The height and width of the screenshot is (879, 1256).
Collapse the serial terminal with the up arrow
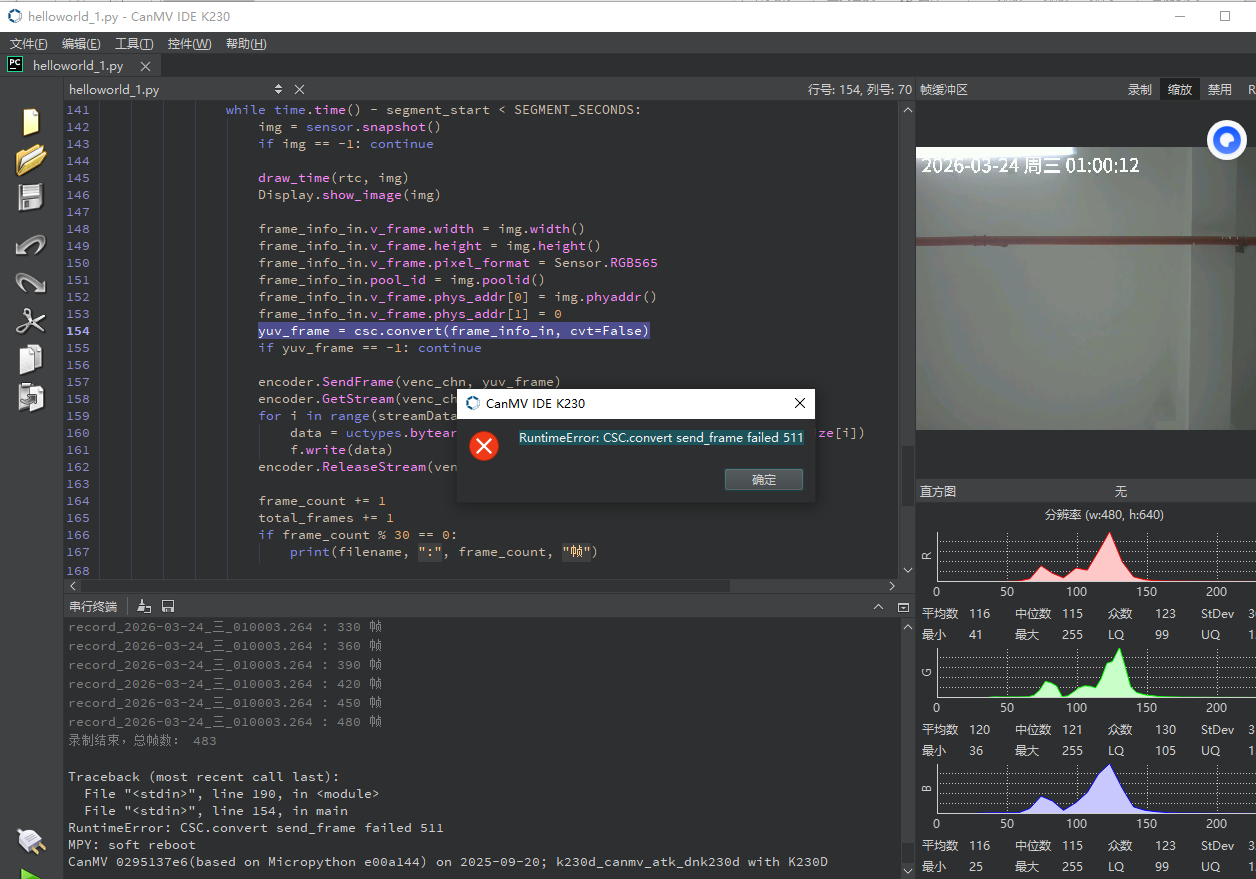878,607
